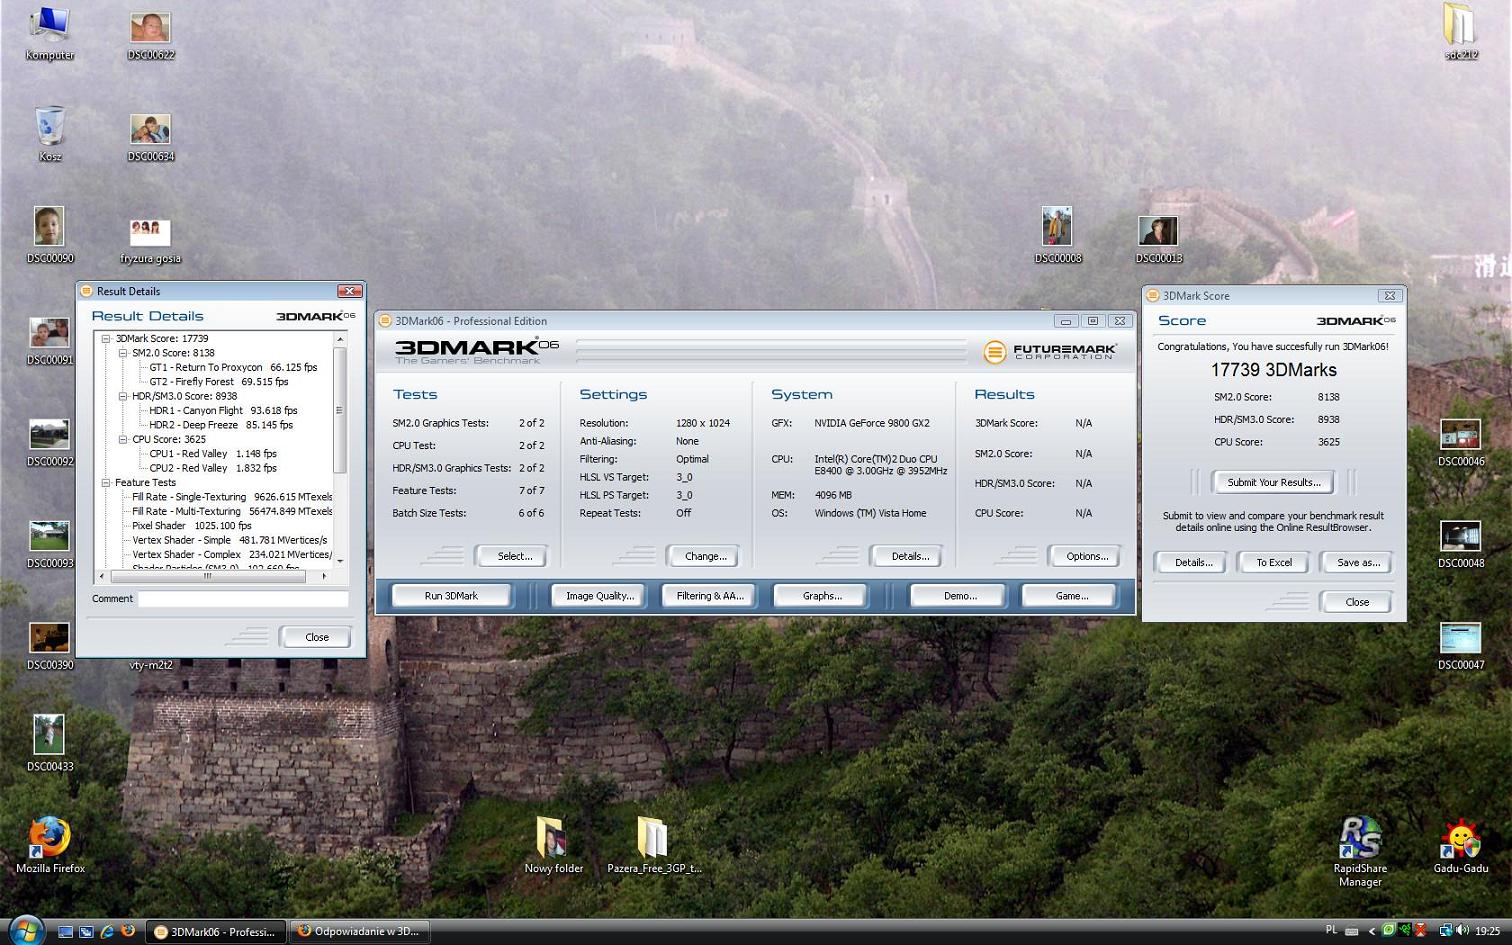Open the Nowy folder desktop folder
Screen dimensions: 1512x945
(553, 846)
